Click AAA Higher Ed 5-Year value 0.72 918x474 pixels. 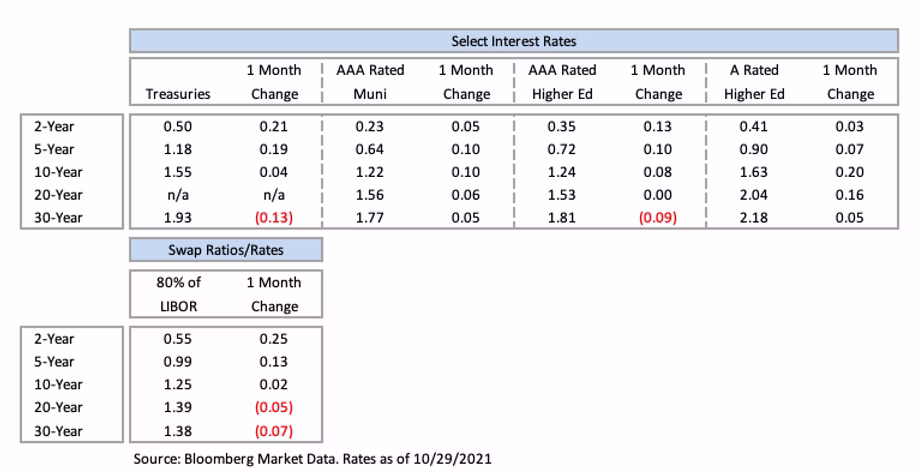pyautogui.click(x=562, y=149)
